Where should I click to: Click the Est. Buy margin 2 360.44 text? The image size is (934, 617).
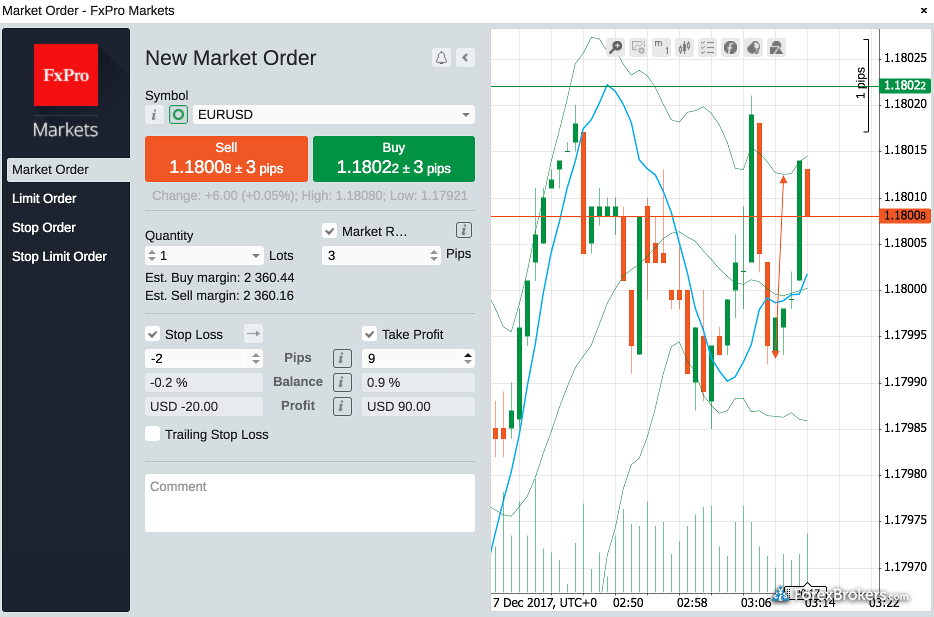(x=220, y=278)
